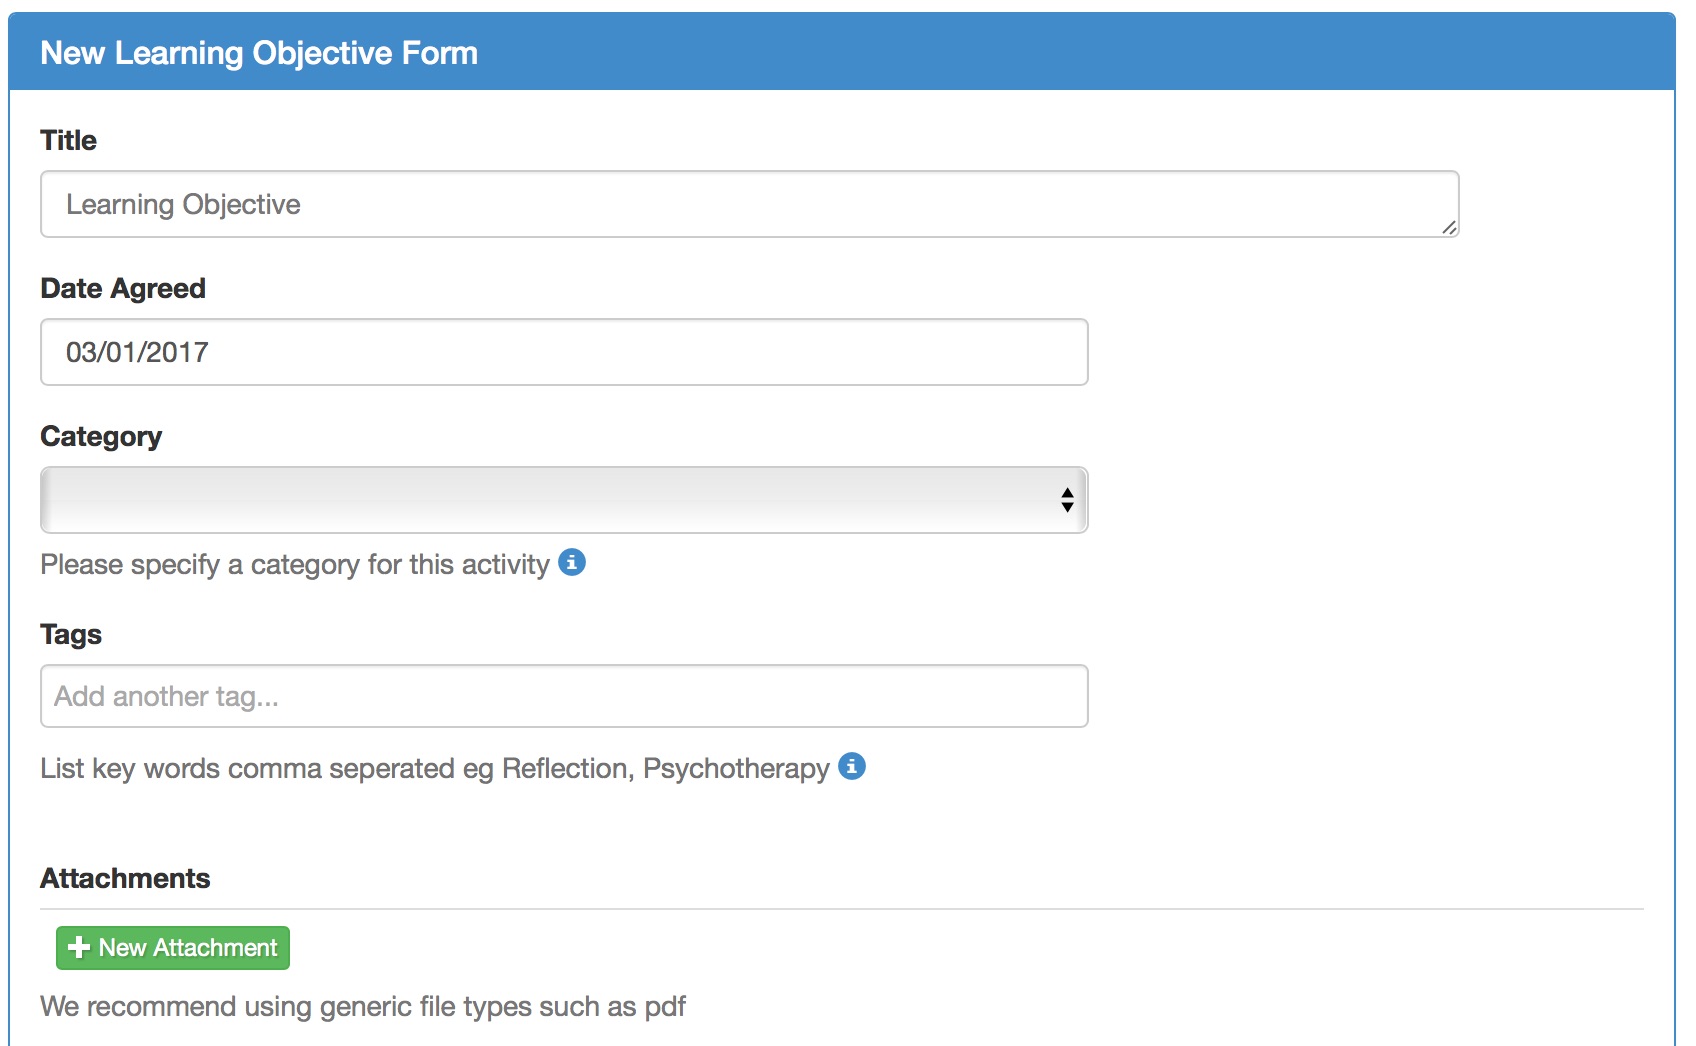The width and height of the screenshot is (1696, 1046).
Task: Click the Date Agreed label
Action: 123,288
